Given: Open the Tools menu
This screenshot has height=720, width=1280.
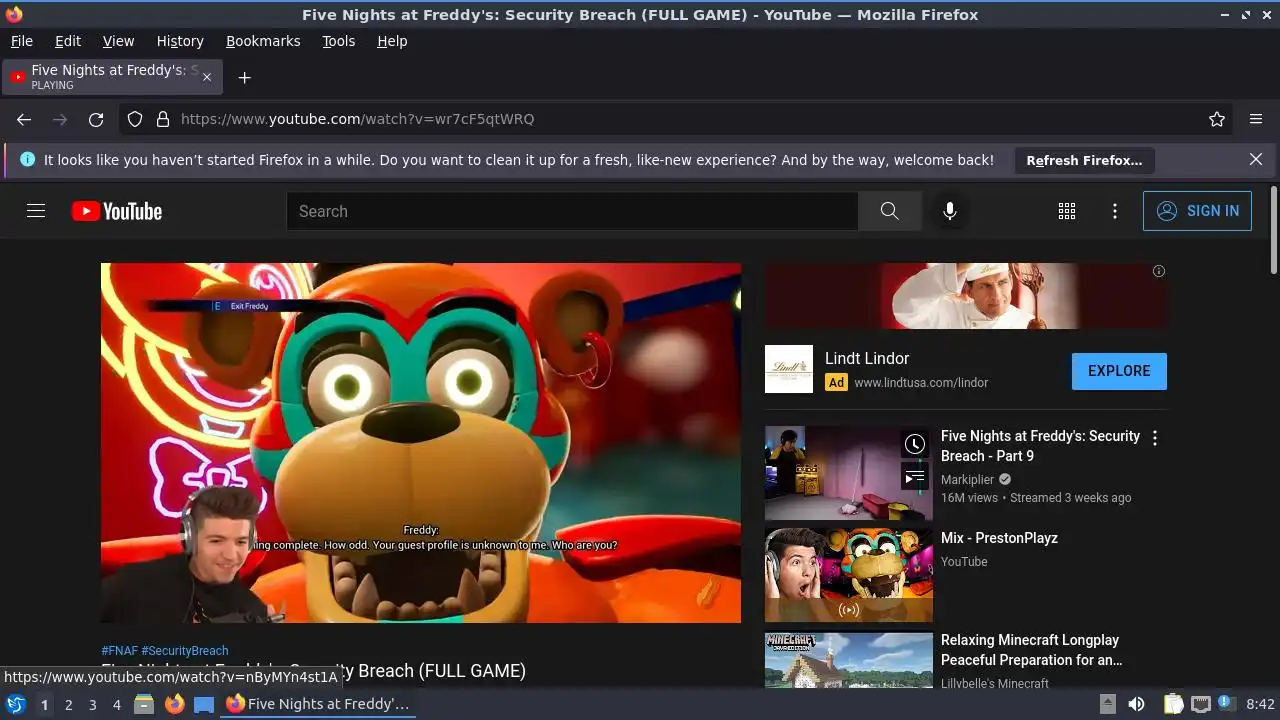Looking at the screenshot, I should pyautogui.click(x=339, y=41).
